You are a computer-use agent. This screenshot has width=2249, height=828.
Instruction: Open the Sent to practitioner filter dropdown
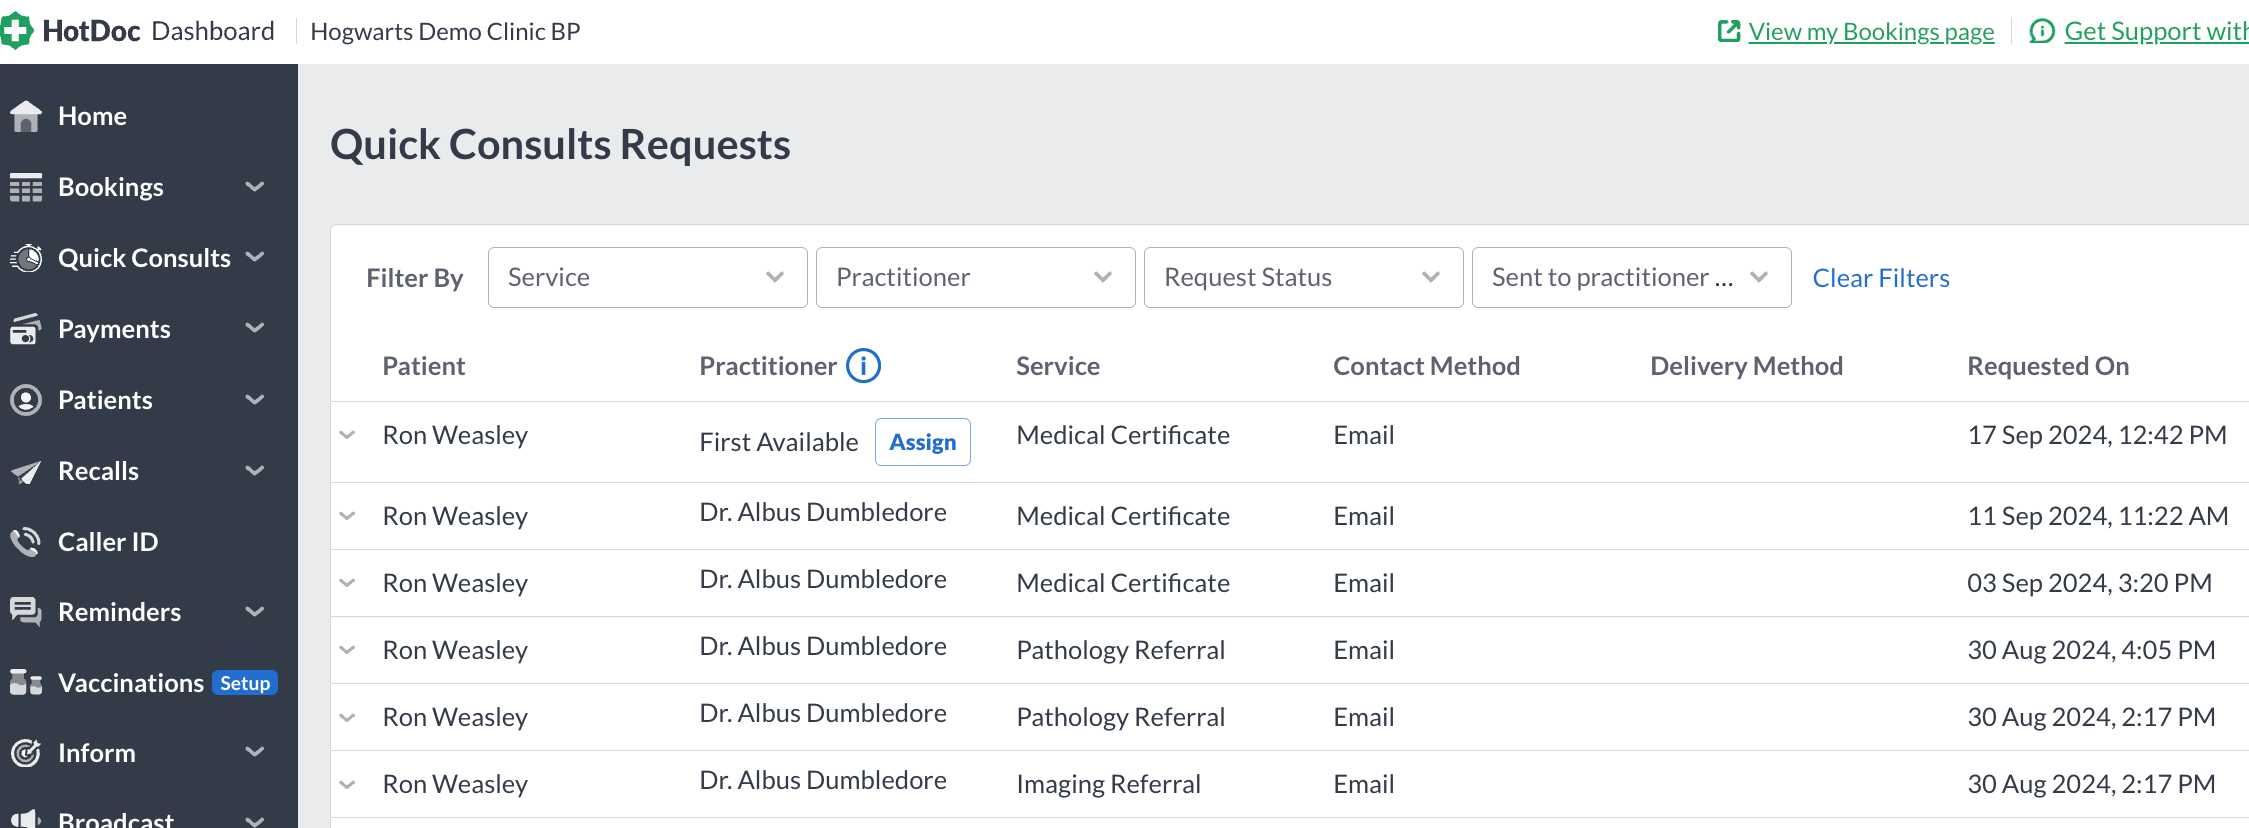pos(1631,277)
